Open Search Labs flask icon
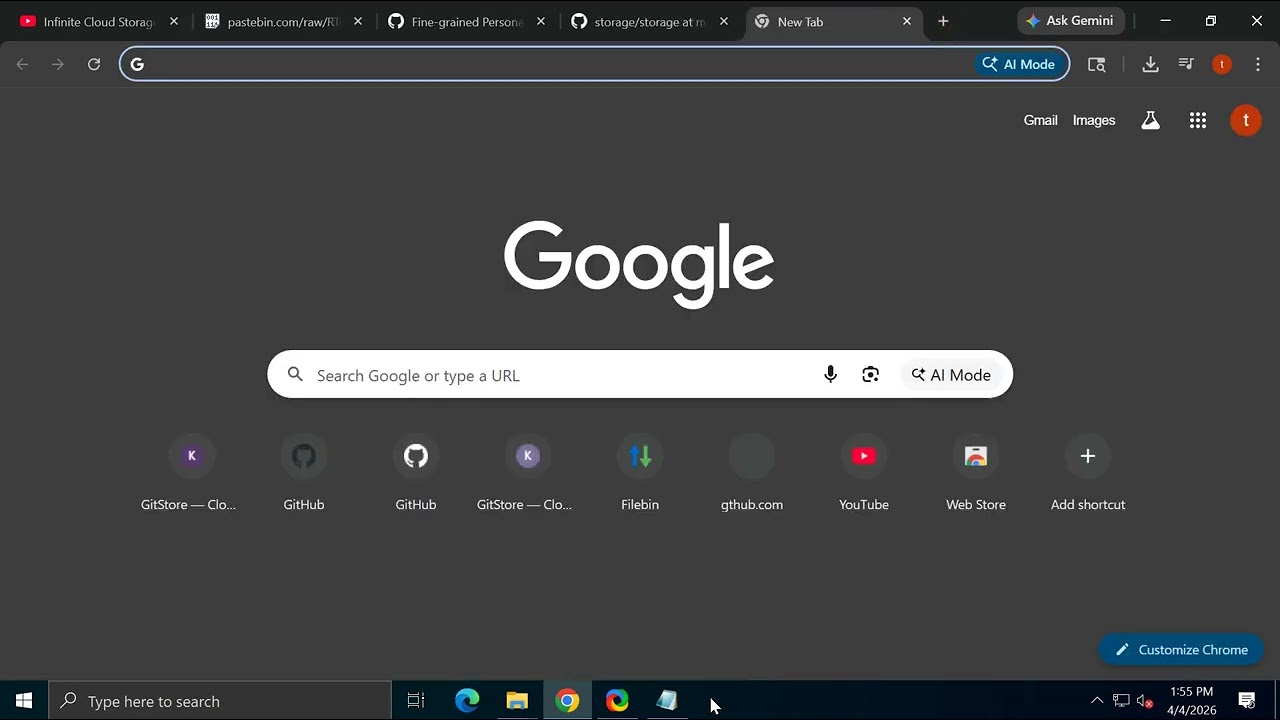The width and height of the screenshot is (1280, 720). (x=1150, y=120)
